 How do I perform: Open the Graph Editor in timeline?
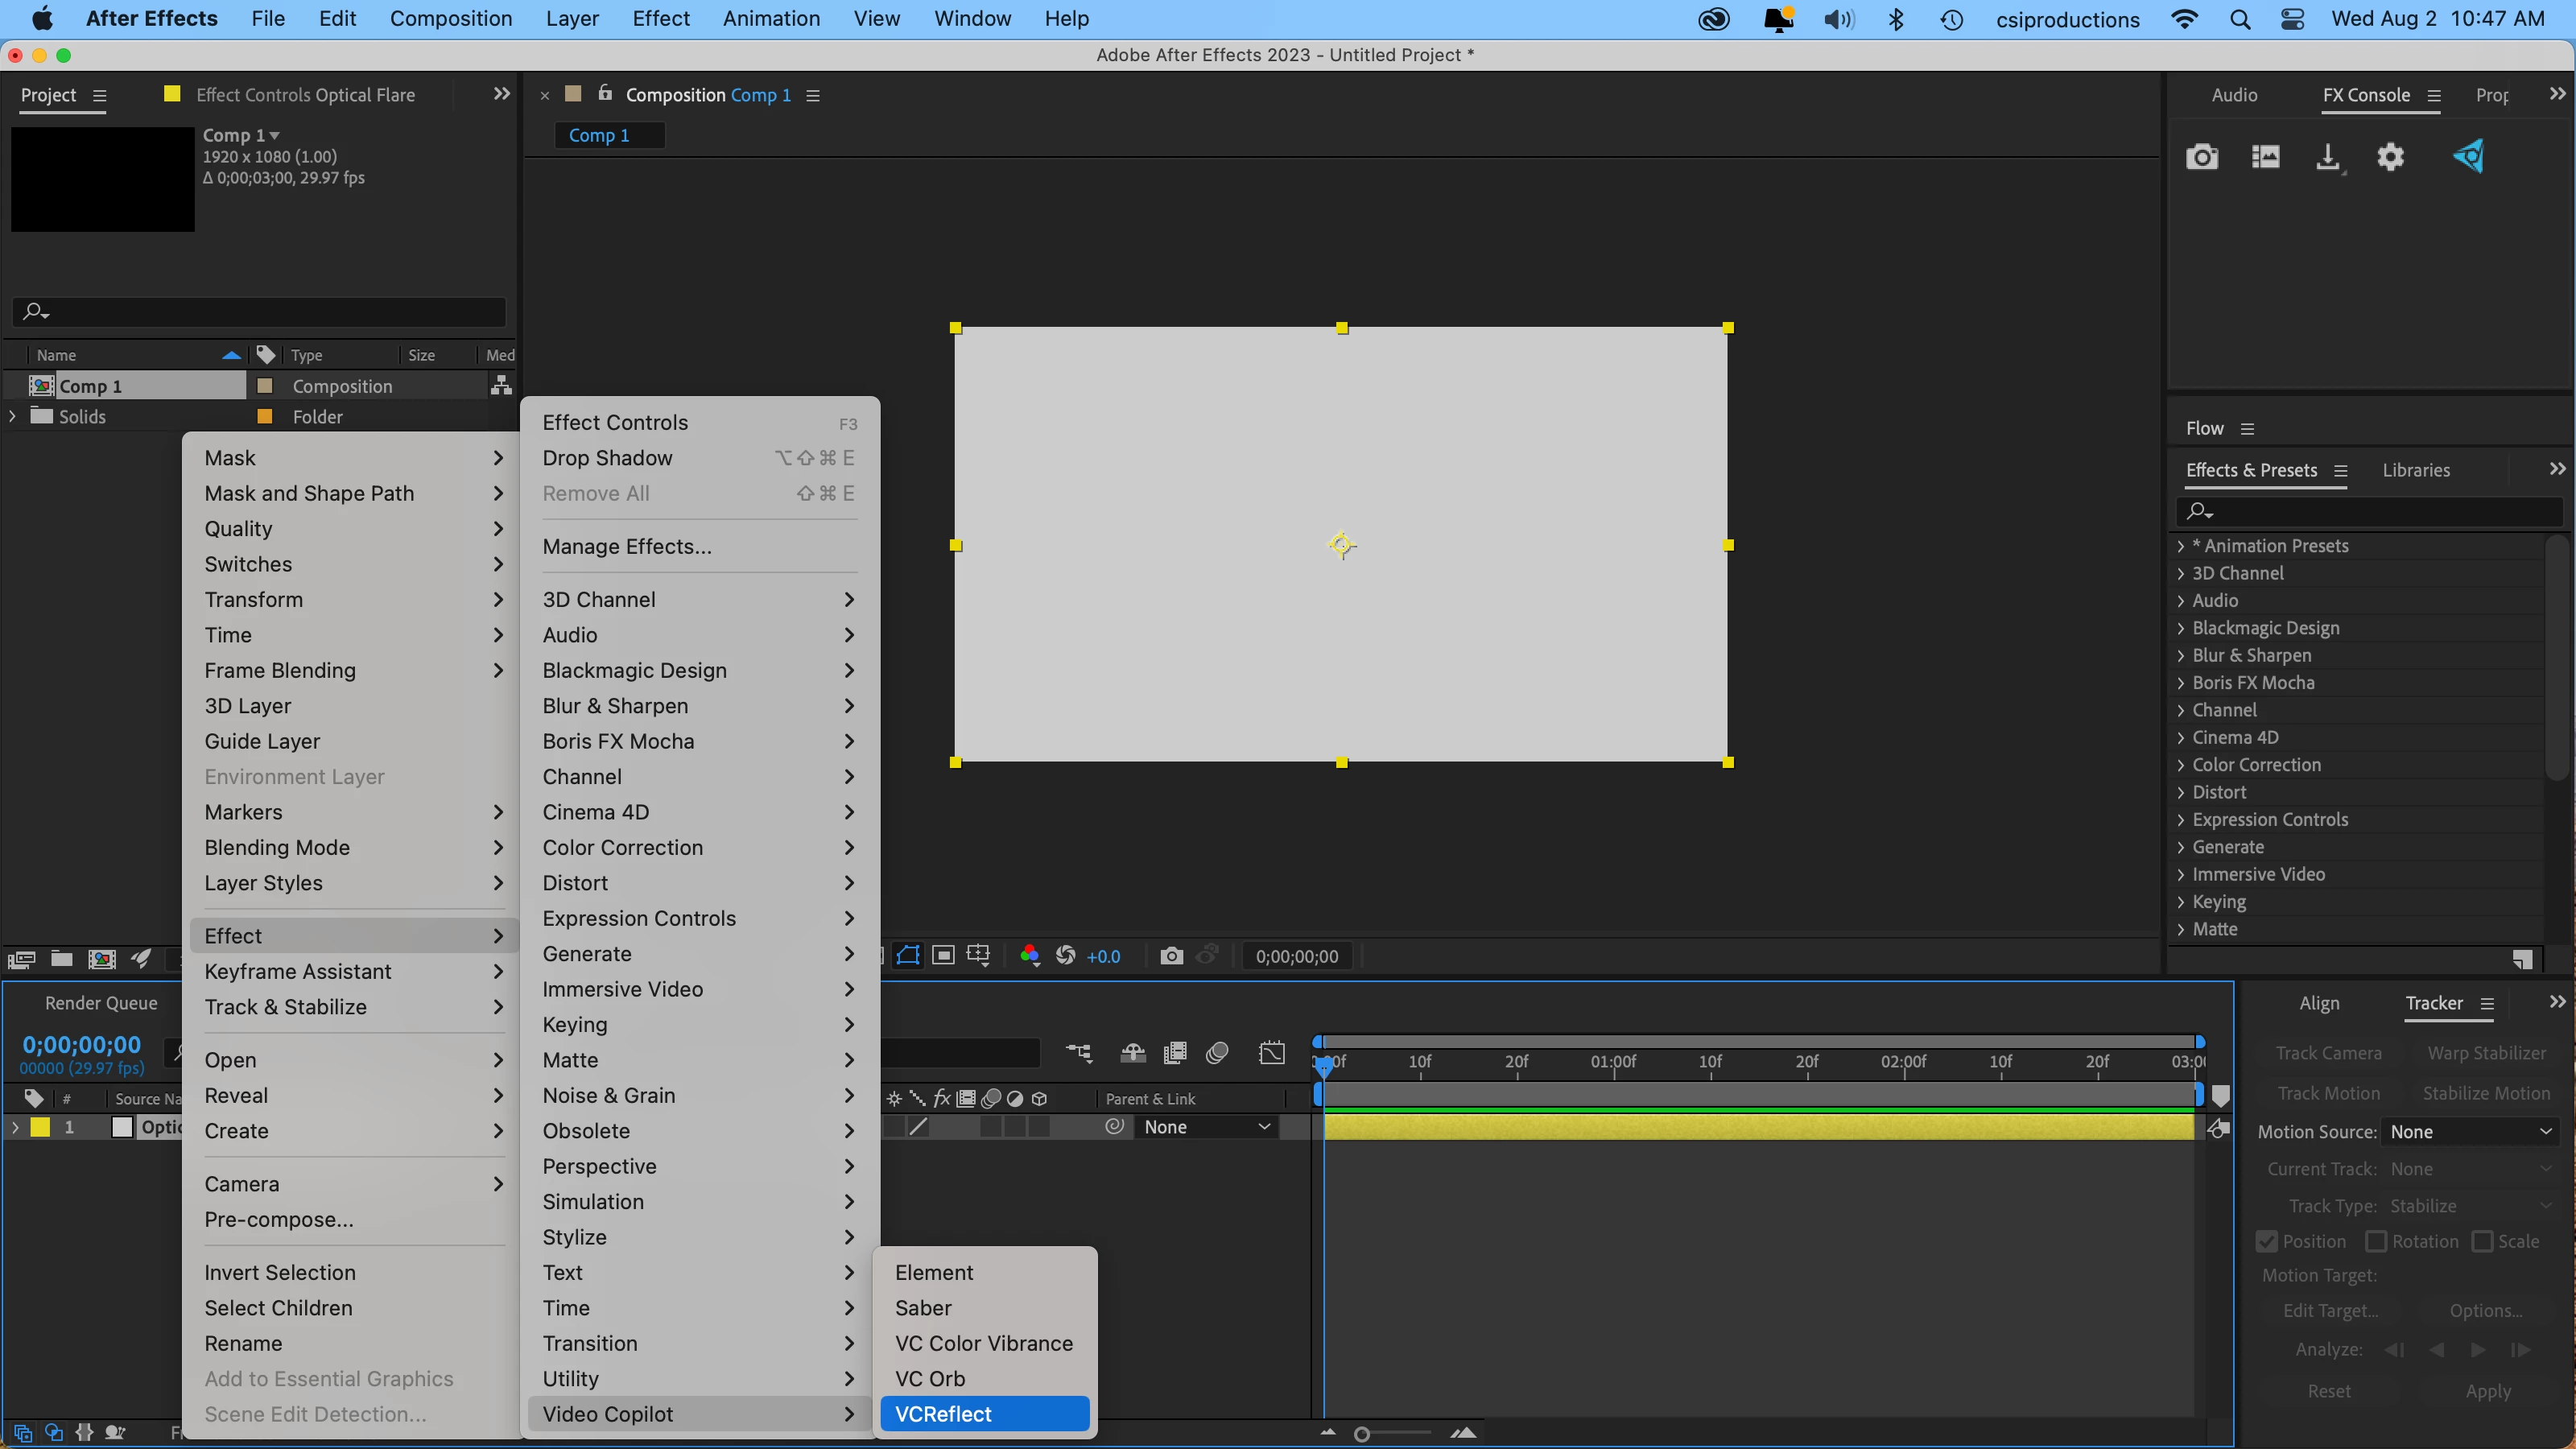coord(1272,1053)
